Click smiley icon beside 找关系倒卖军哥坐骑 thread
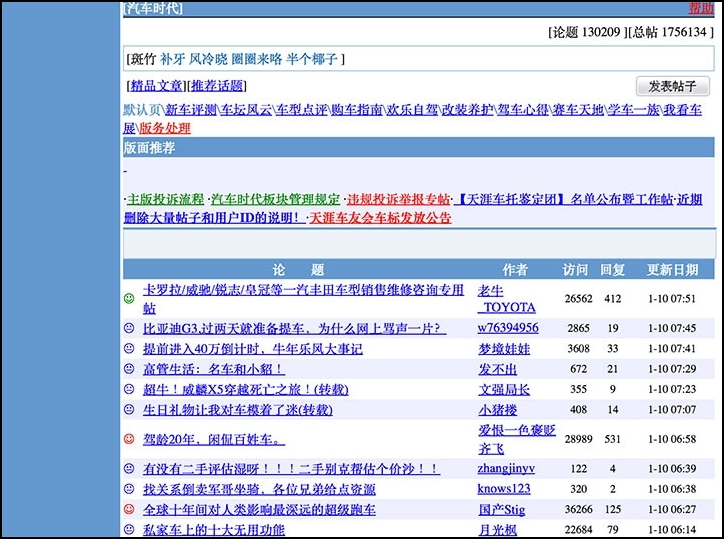This screenshot has height=539, width=724. click(129, 489)
